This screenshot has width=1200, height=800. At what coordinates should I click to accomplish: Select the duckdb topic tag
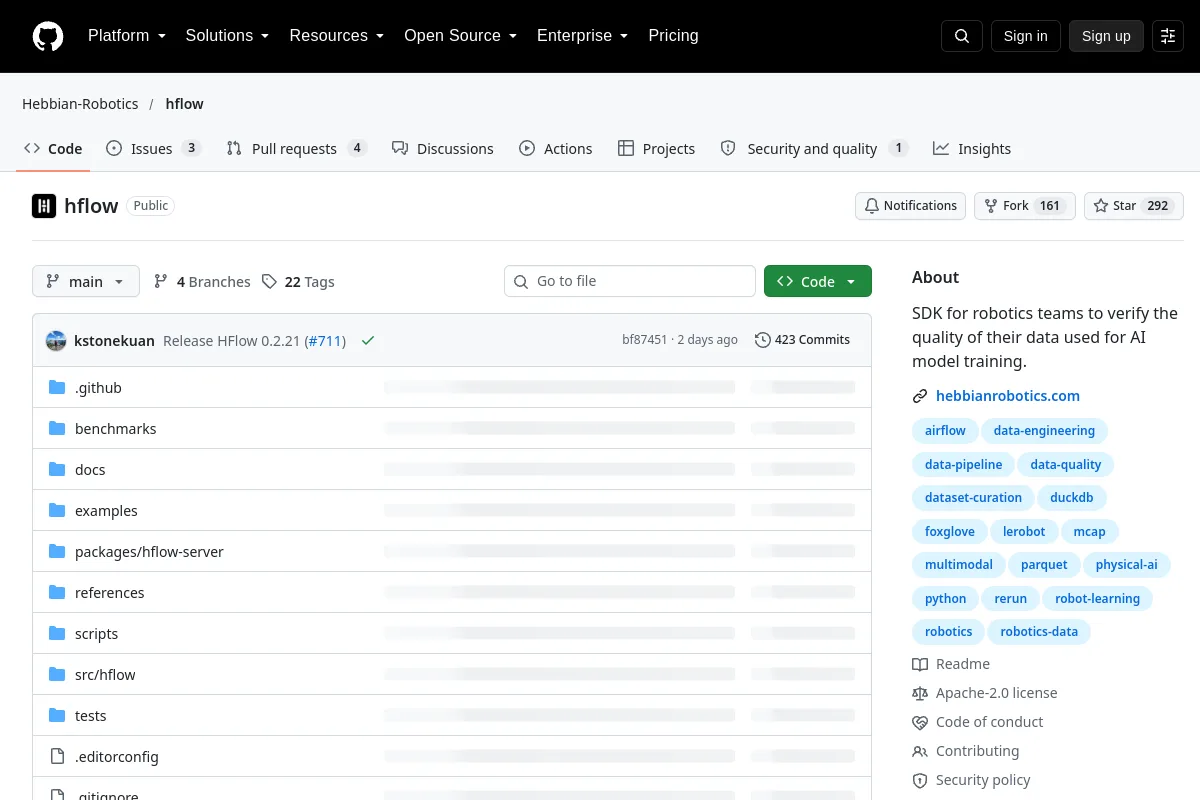tap(1072, 498)
